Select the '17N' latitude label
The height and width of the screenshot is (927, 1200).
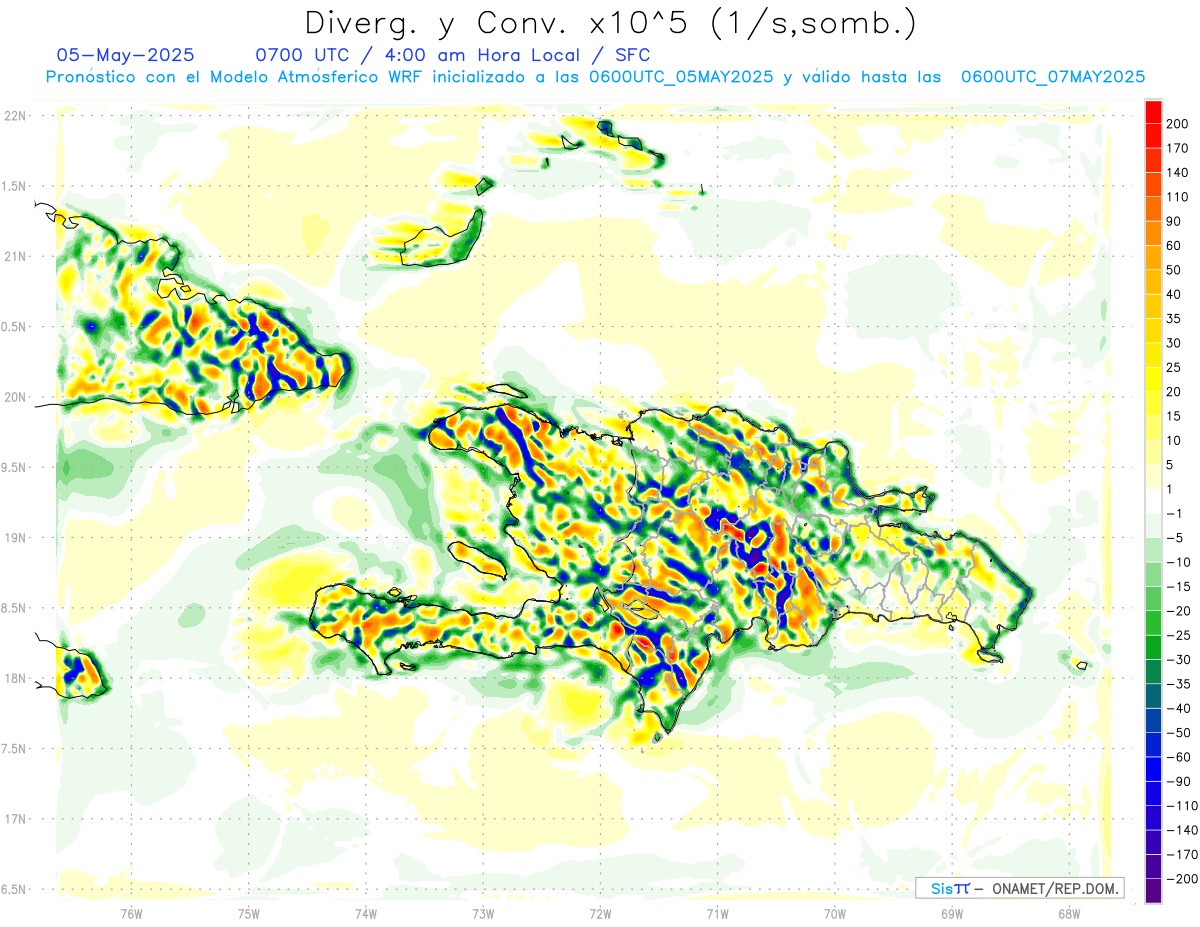point(14,819)
